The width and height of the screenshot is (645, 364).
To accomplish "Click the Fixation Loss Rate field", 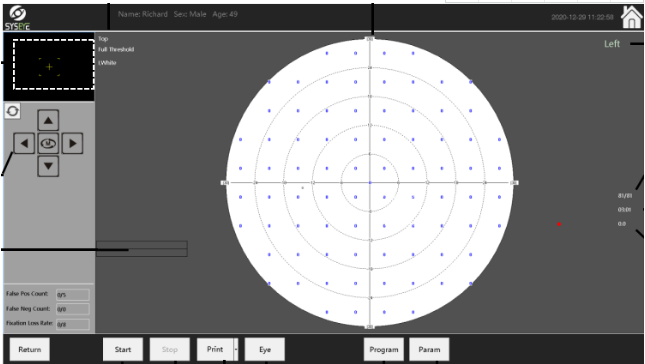I will [73, 324].
